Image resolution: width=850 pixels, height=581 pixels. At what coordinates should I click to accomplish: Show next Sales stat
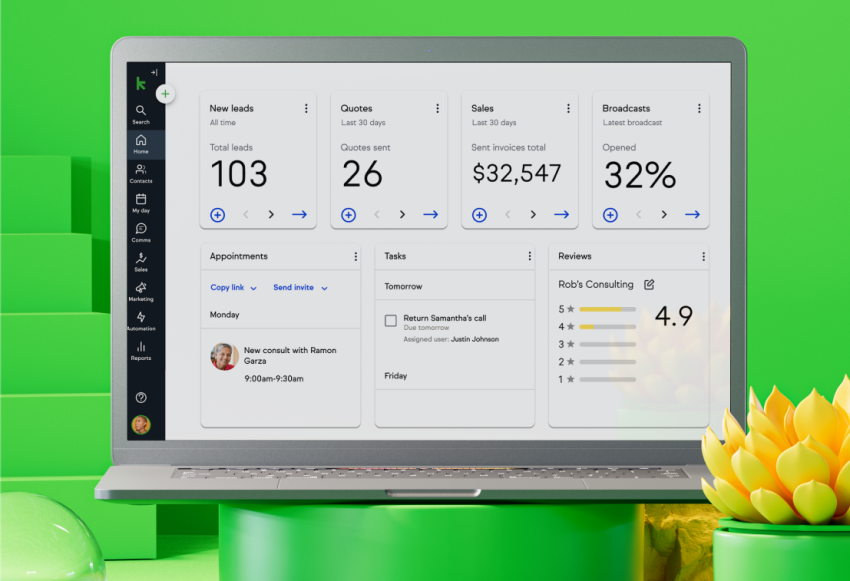[533, 215]
